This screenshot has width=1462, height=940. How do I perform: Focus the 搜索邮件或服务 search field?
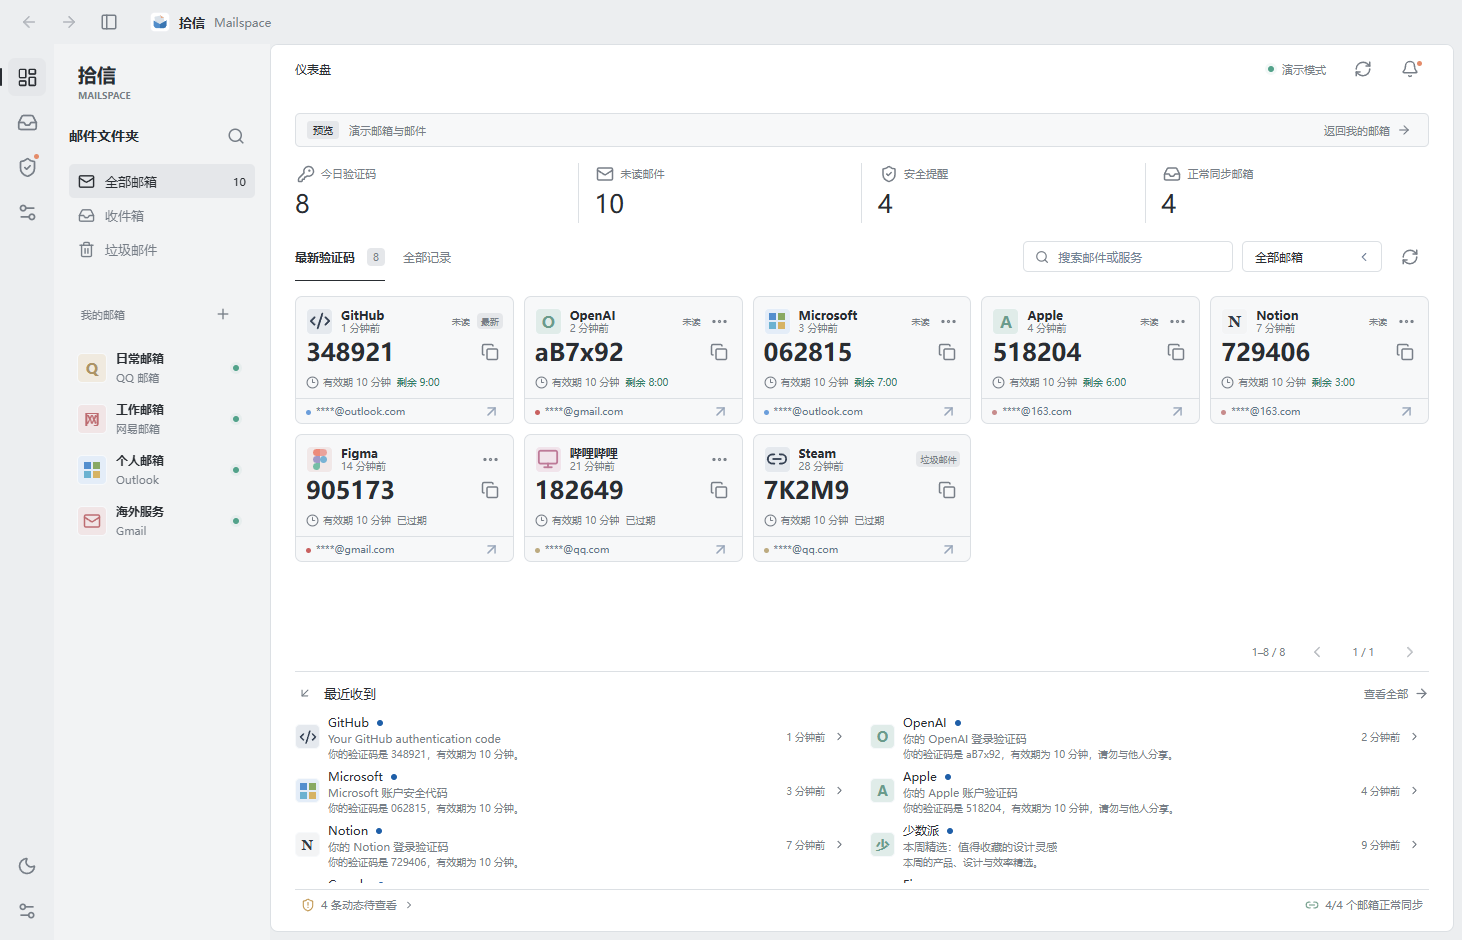pos(1127,257)
